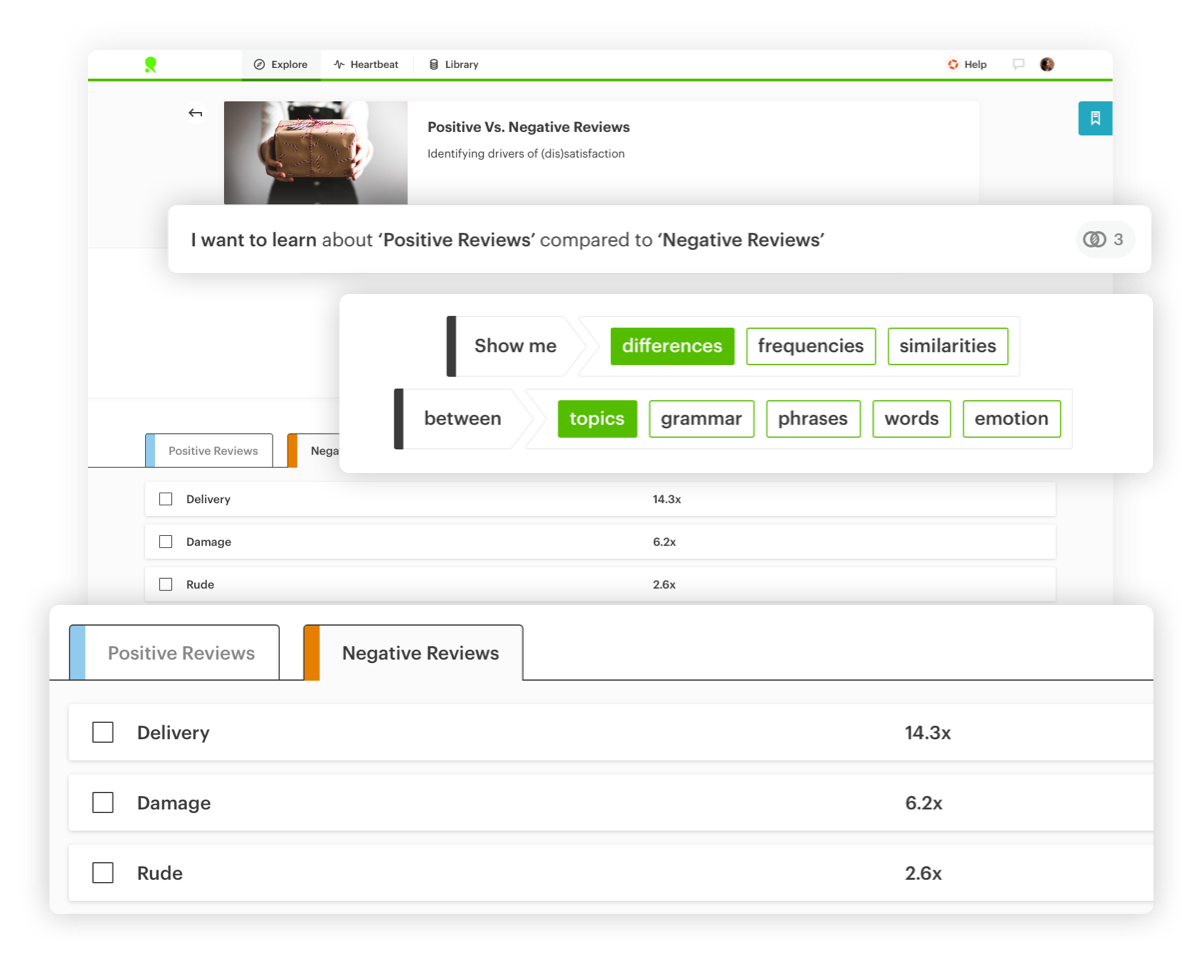Switch to small Positive Reviews tab in background
This screenshot has height=964, width=1202.
pyautogui.click(x=209, y=451)
